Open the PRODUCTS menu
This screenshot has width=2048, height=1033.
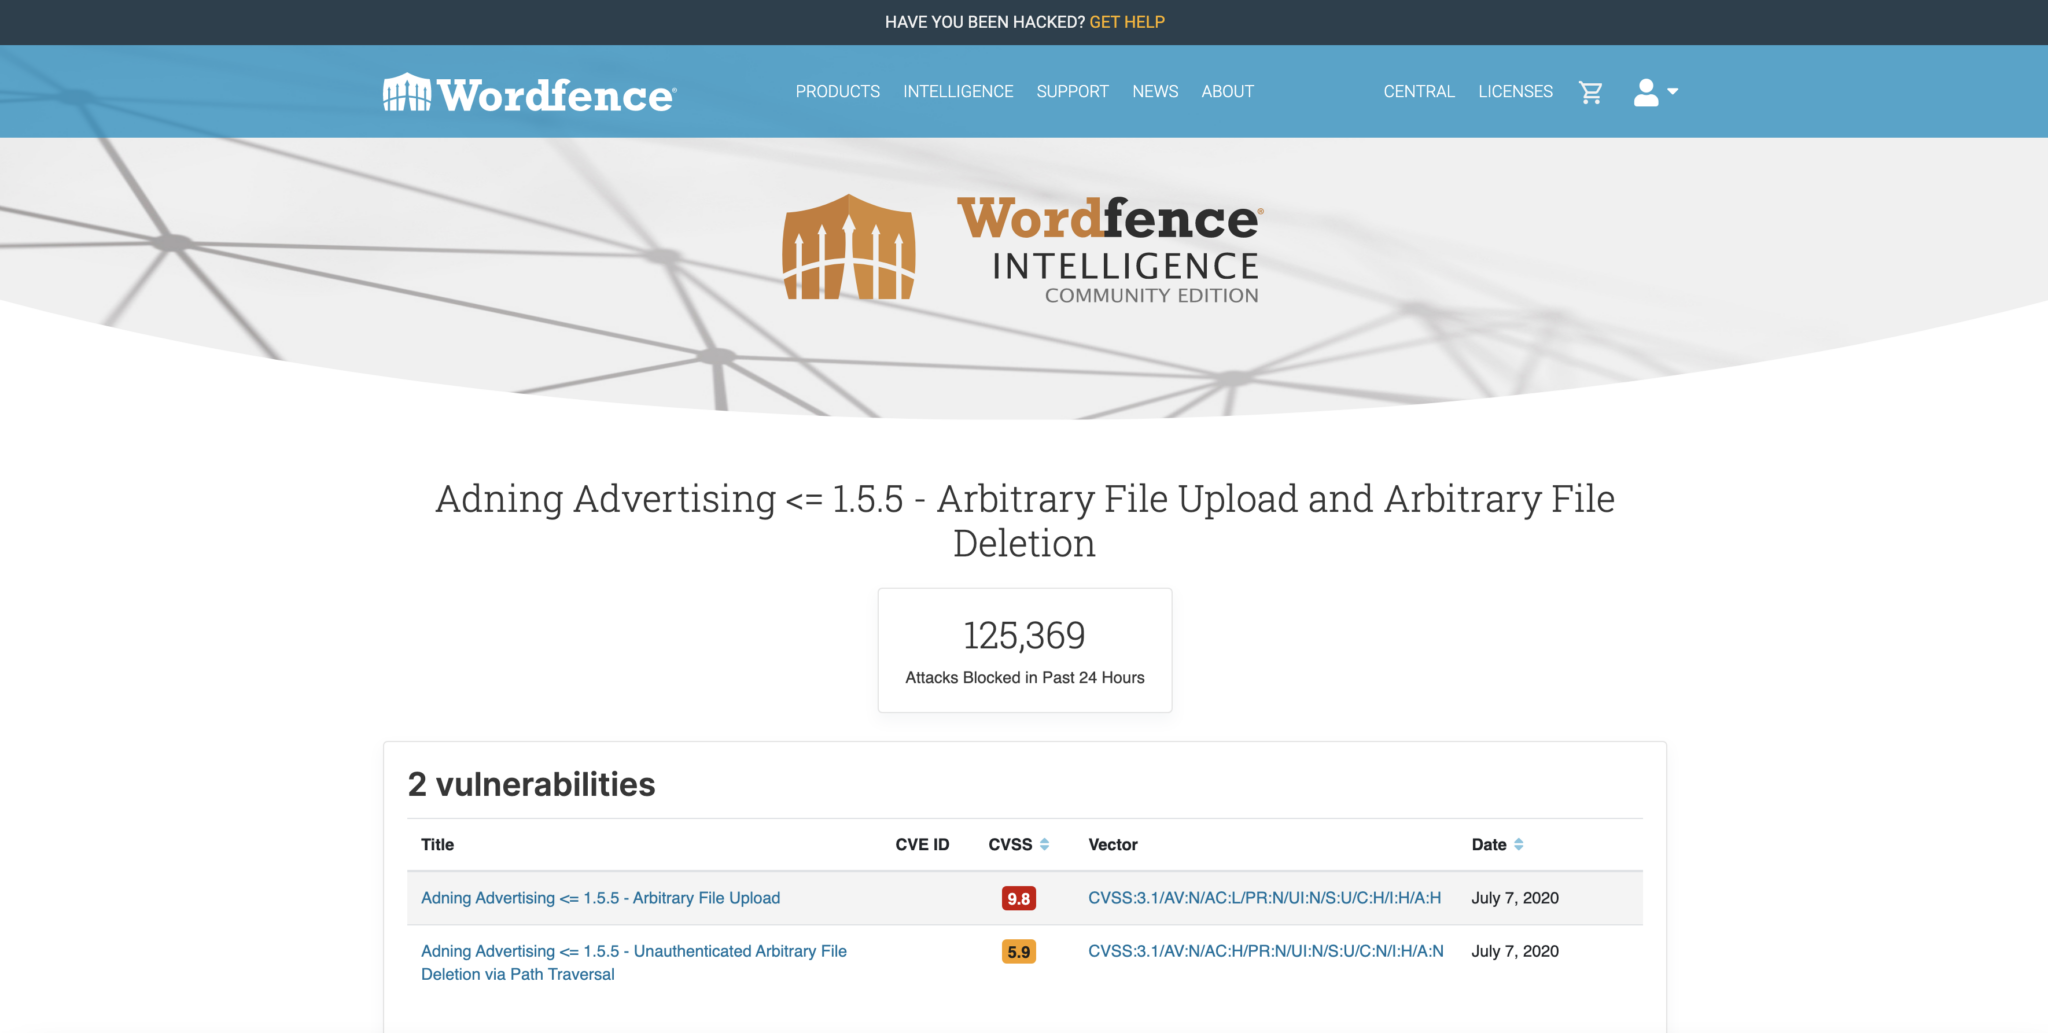pyautogui.click(x=837, y=91)
